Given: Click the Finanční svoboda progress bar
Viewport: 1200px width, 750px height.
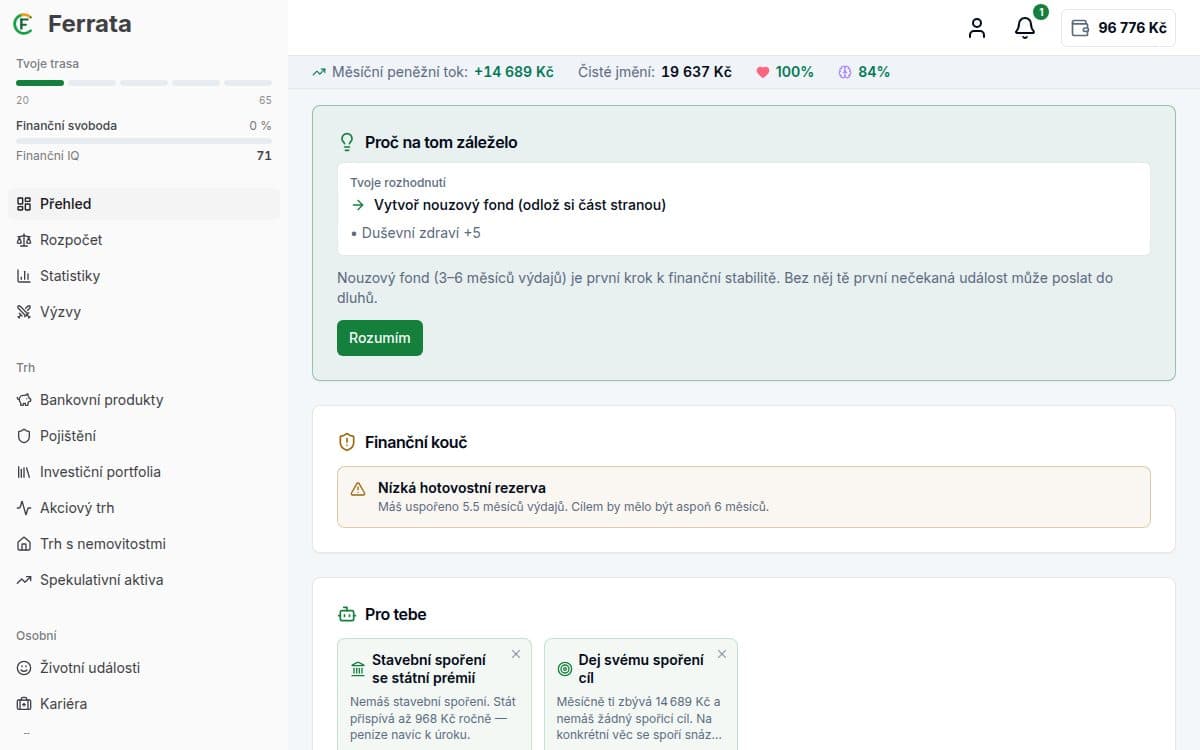Looking at the screenshot, I should [x=144, y=141].
